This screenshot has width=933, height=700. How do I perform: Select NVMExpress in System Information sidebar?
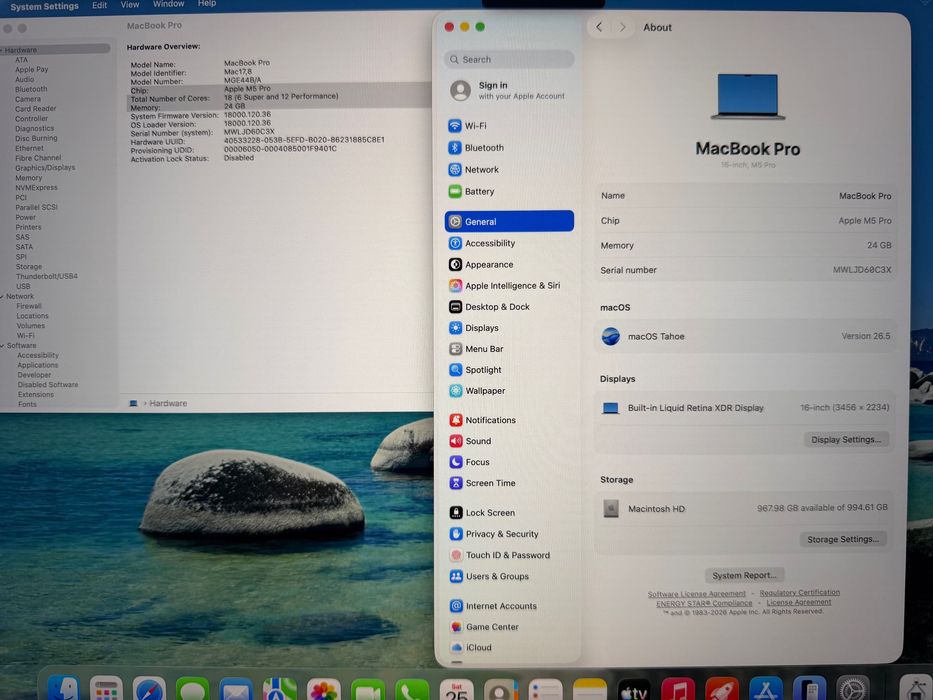point(36,188)
